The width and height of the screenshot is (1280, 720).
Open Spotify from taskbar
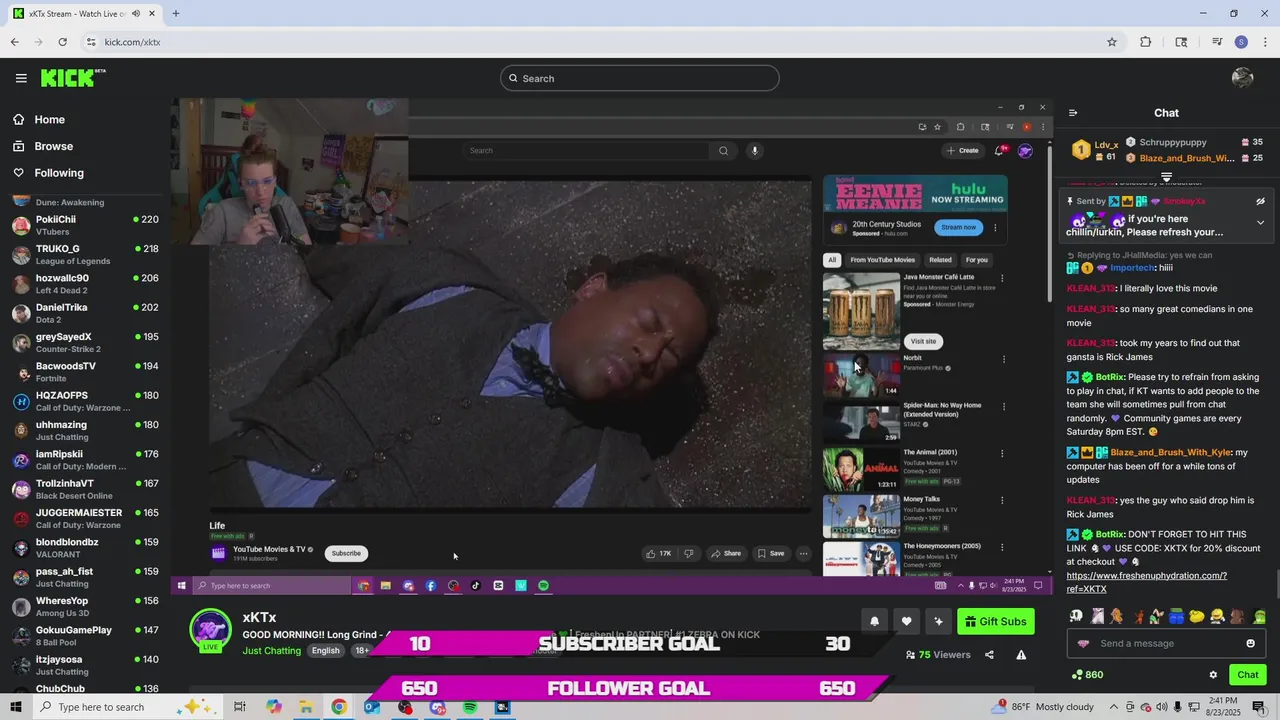click(x=470, y=707)
